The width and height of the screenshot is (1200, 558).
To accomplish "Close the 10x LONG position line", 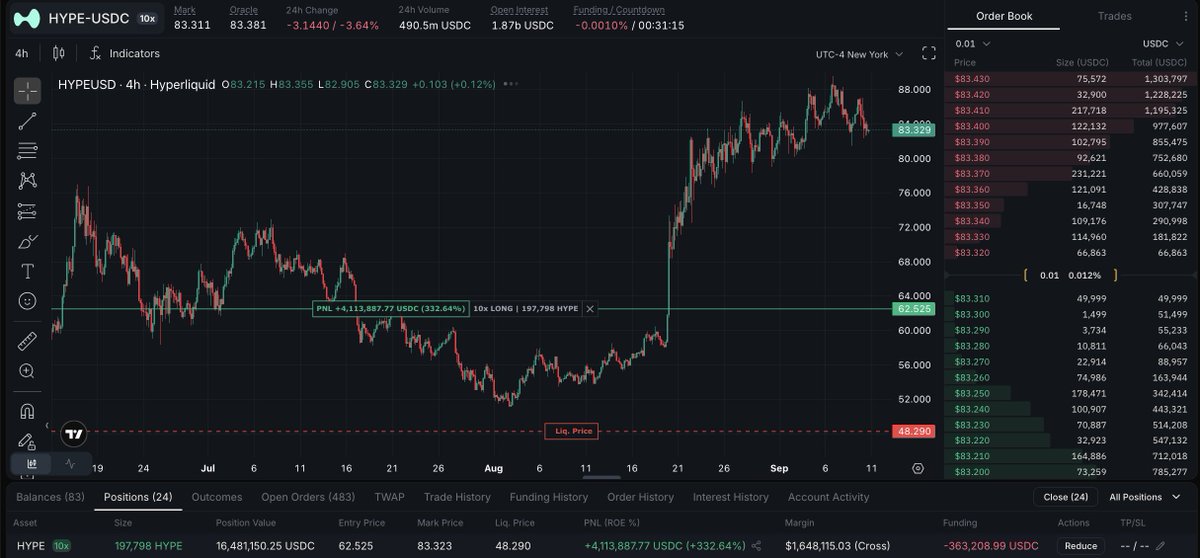I will [589, 309].
